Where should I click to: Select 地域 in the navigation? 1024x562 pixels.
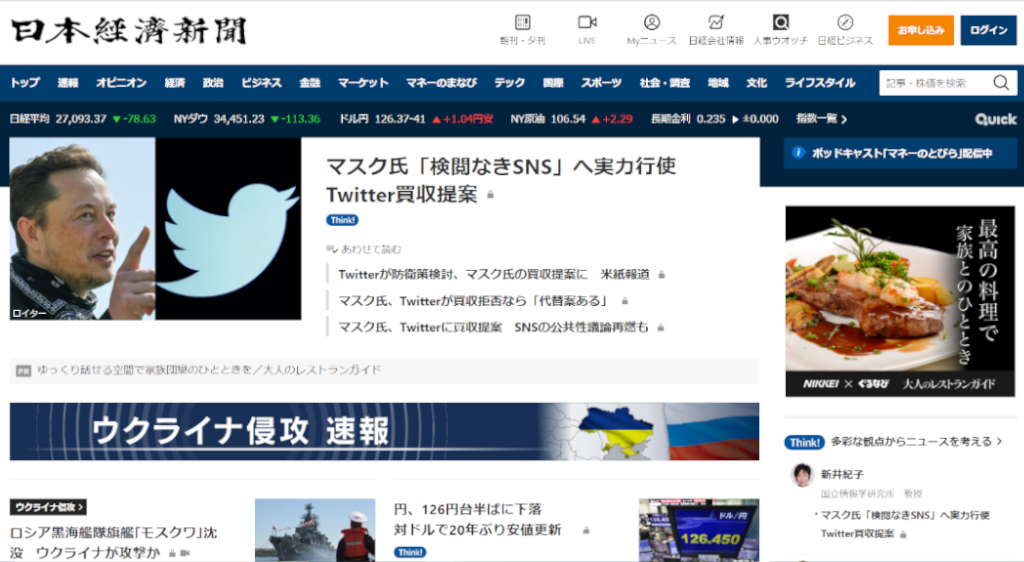718,83
